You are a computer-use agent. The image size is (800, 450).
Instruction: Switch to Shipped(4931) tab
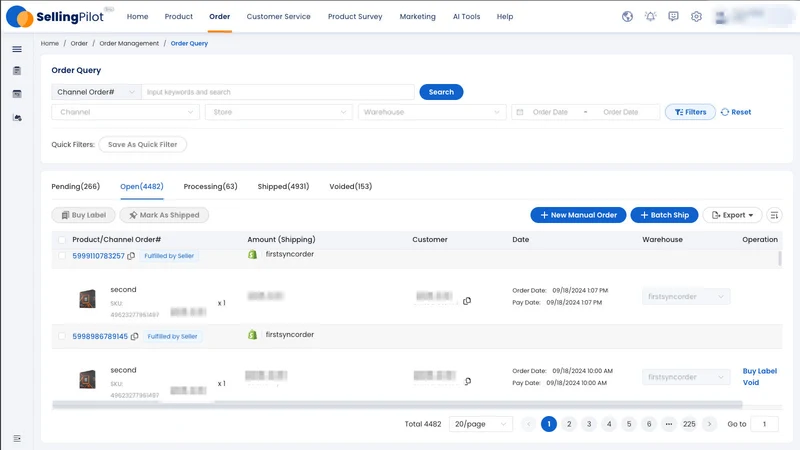[283, 186]
